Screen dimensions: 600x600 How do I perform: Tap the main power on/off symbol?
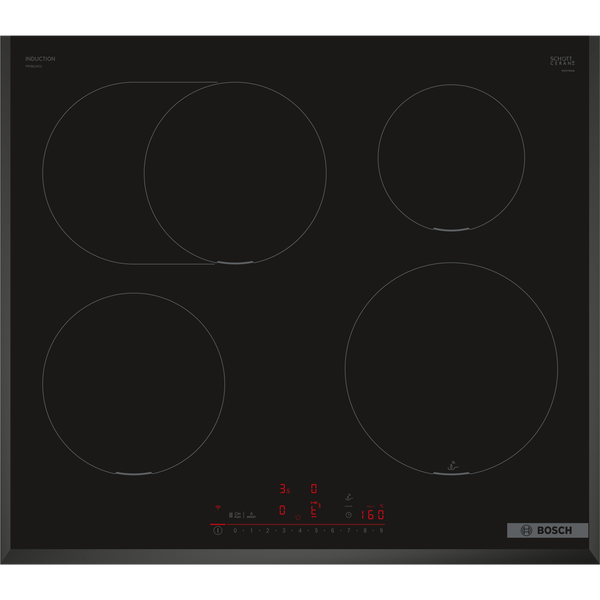pos(218,530)
